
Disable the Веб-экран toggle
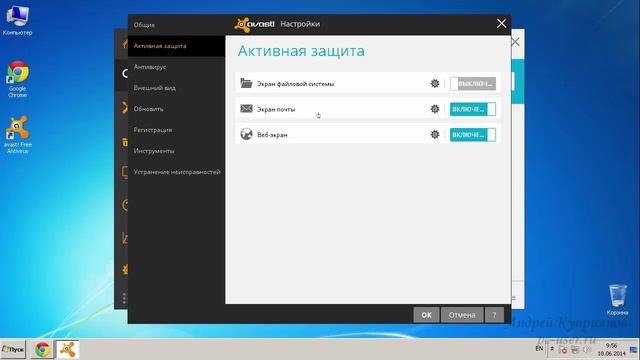tap(473, 134)
